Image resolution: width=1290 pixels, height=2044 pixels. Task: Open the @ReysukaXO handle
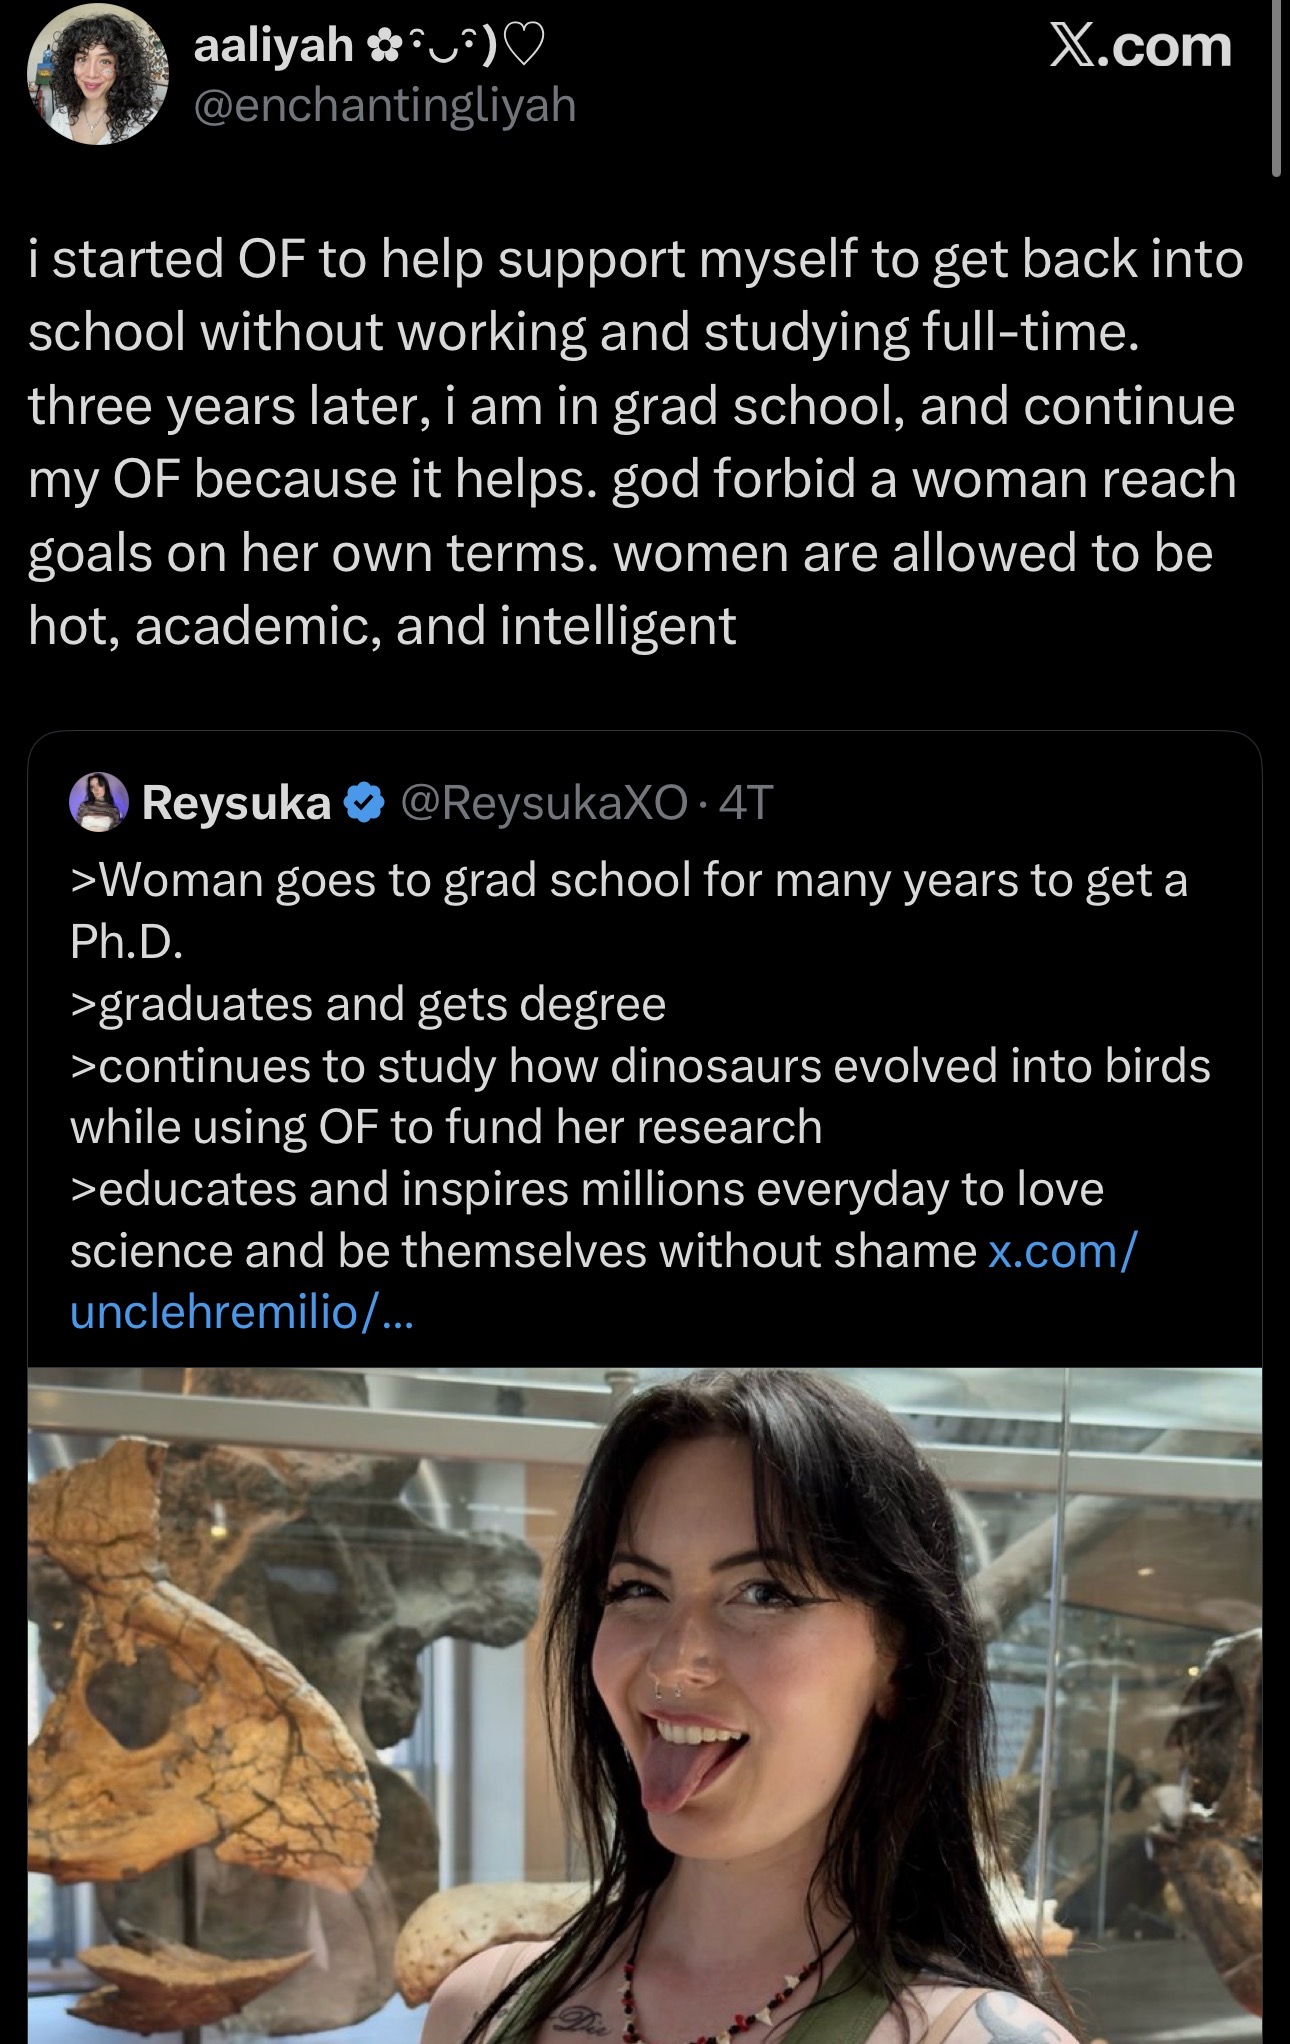coord(544,802)
